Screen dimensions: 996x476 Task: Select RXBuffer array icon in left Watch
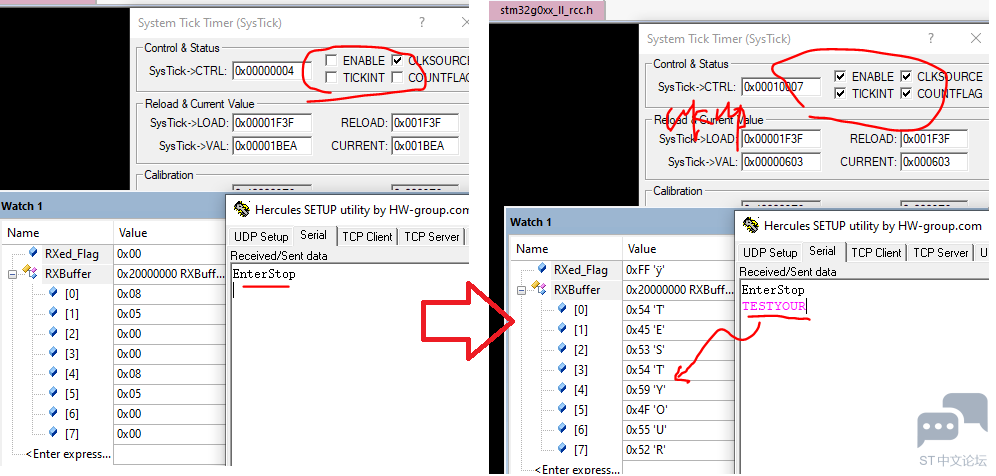tap(30, 273)
